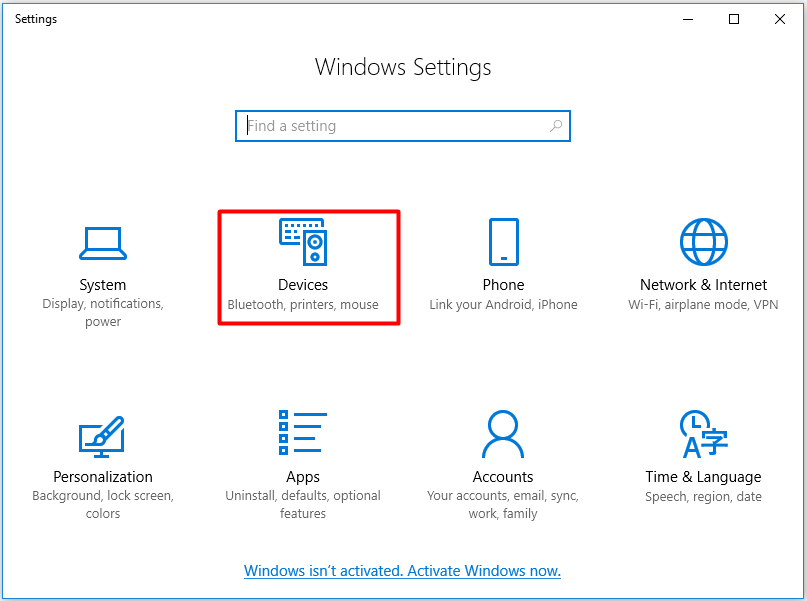Image resolution: width=807 pixels, height=601 pixels.
Task: Click 'Display, notifications, power' description
Action: (x=103, y=312)
